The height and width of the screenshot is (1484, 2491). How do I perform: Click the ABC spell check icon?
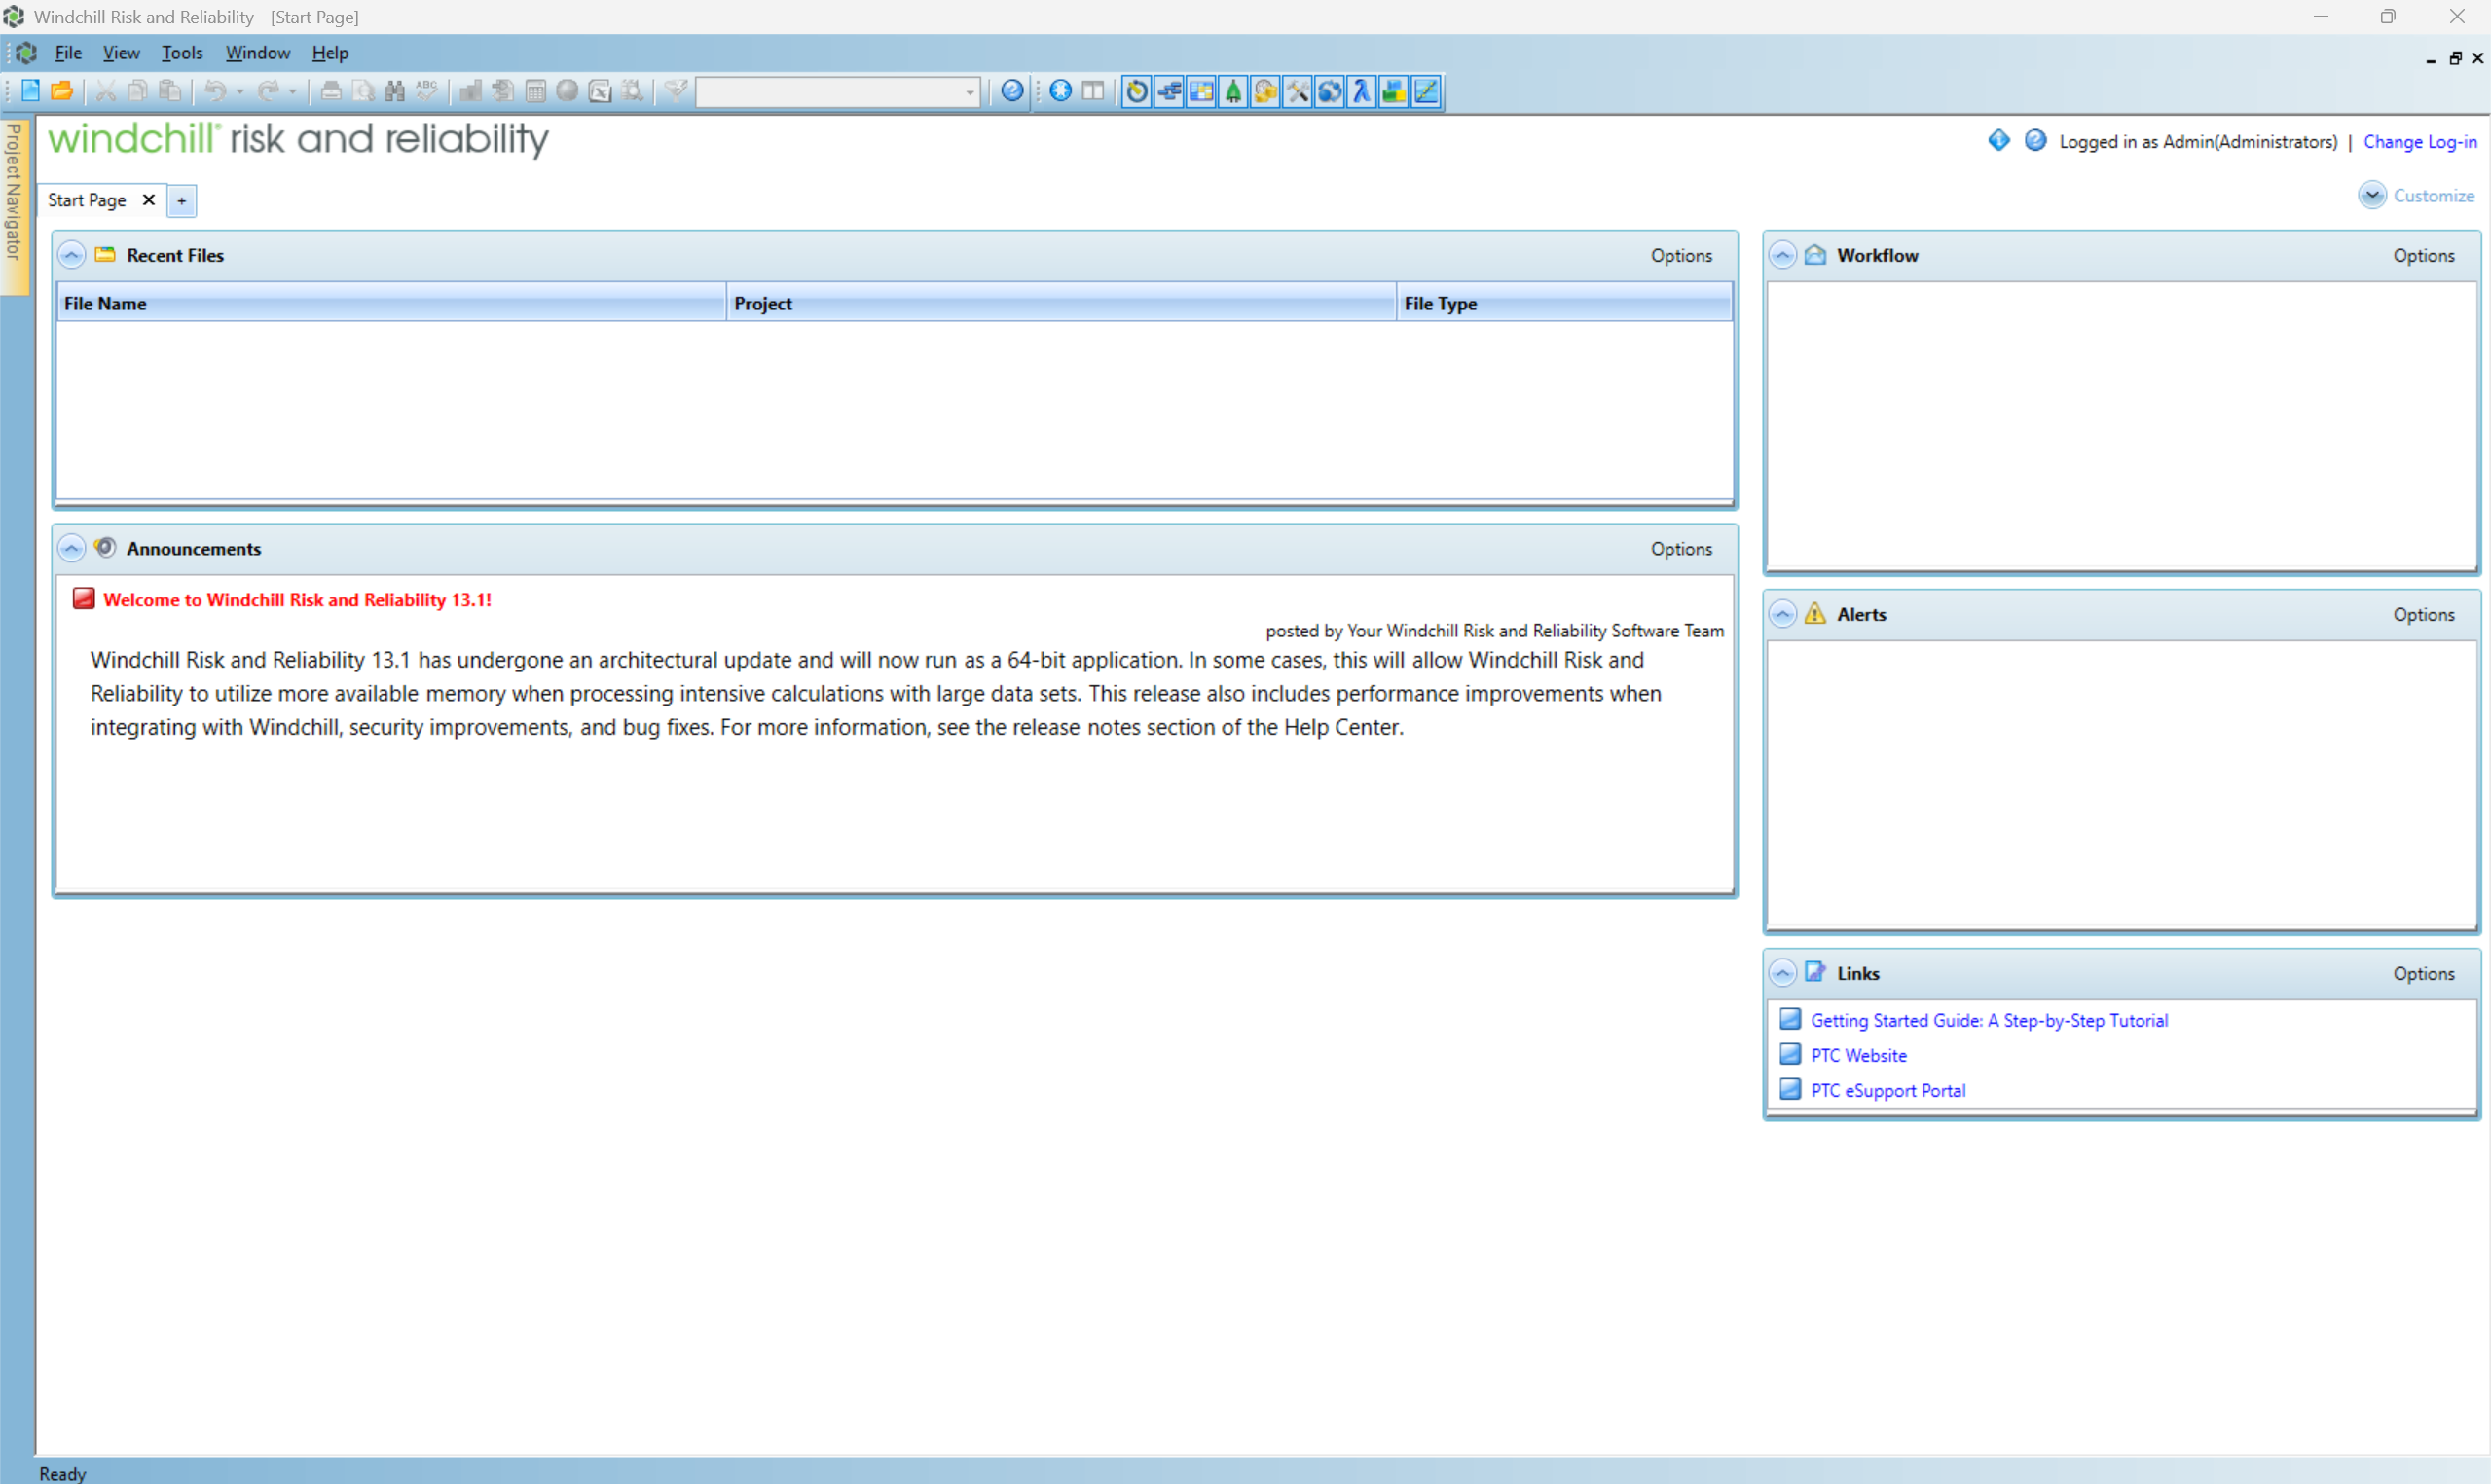[427, 91]
